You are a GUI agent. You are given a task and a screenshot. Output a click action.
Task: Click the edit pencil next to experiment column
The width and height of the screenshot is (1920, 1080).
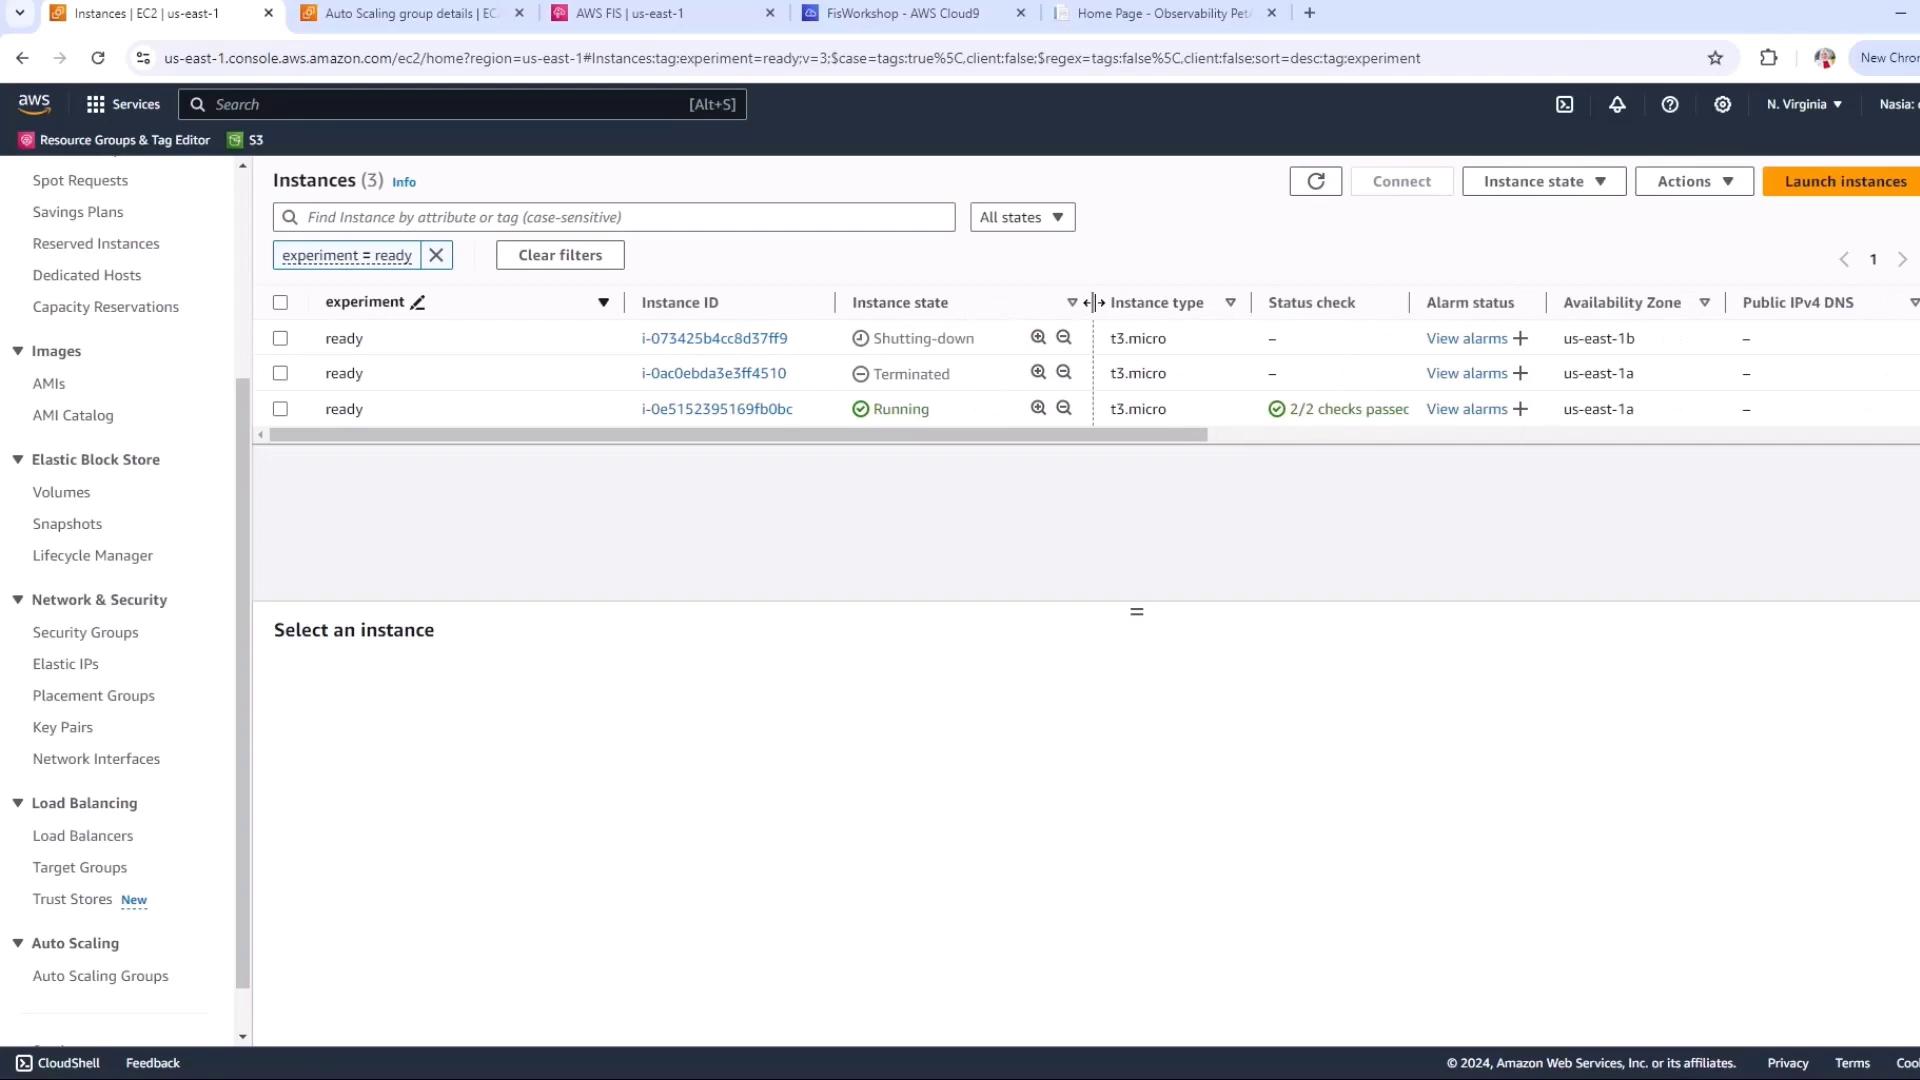418,303
